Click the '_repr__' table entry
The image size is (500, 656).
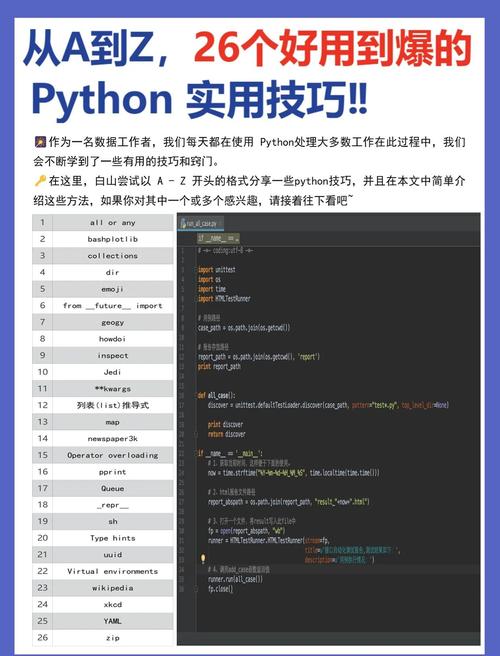(x=113, y=505)
